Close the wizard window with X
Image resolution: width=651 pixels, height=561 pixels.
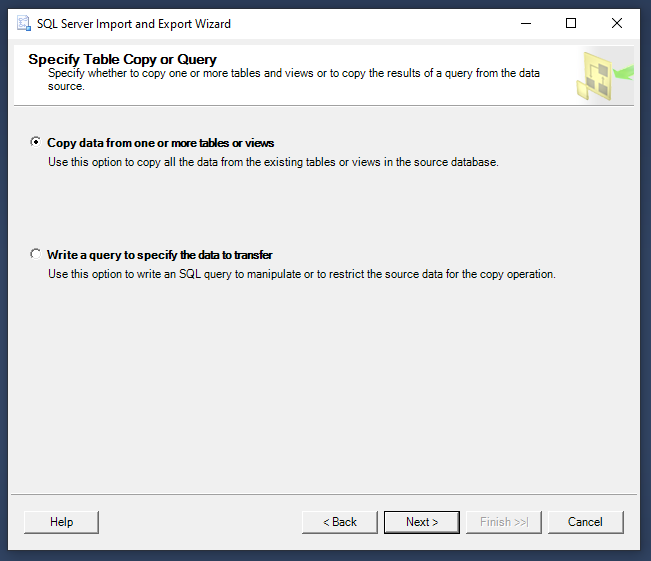click(x=617, y=24)
